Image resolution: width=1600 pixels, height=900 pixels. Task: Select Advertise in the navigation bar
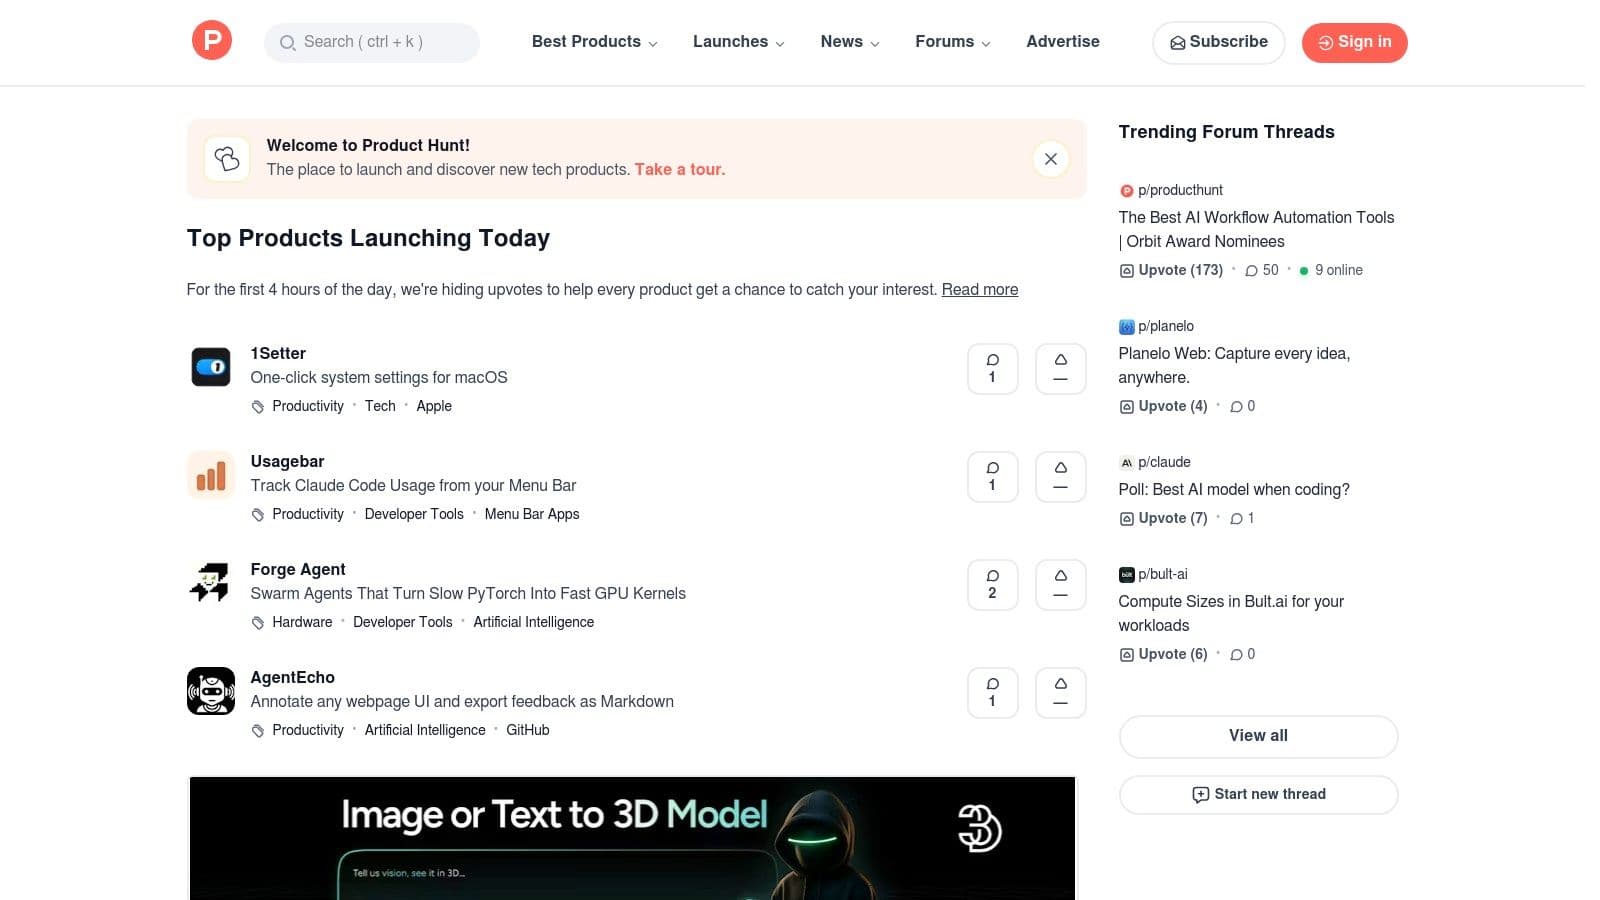(x=1062, y=42)
